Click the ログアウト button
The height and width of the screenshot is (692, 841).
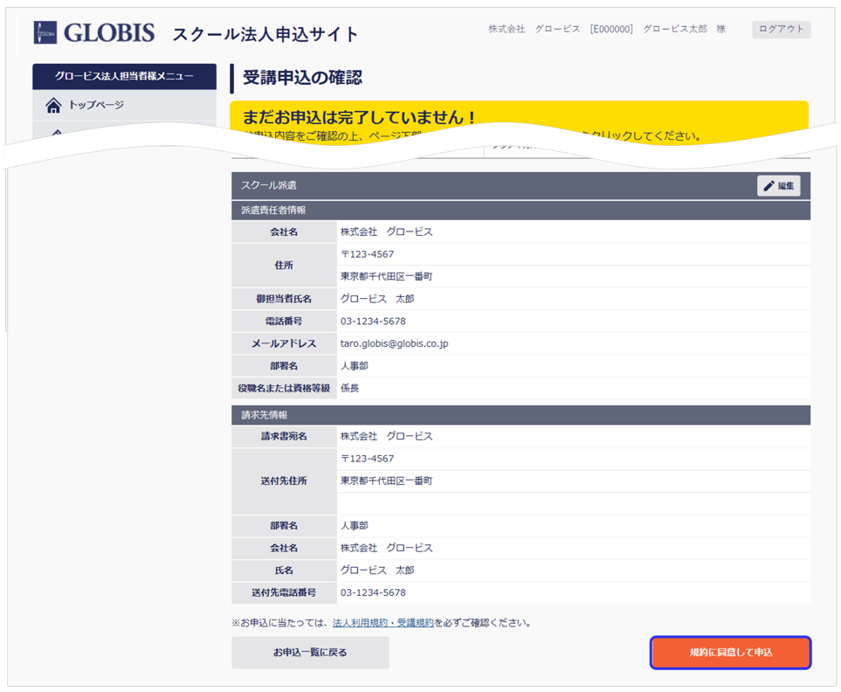click(781, 29)
